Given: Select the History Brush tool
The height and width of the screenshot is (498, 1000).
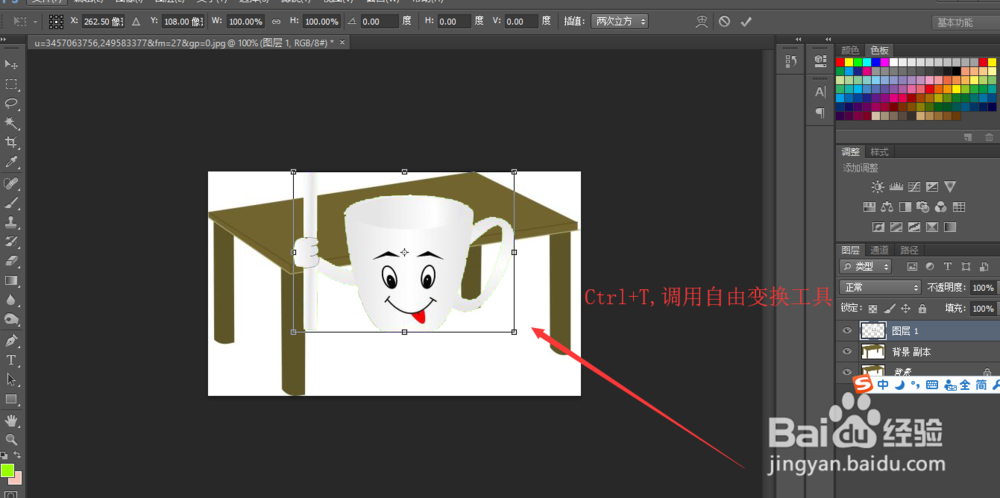Looking at the screenshot, I should click(11, 242).
